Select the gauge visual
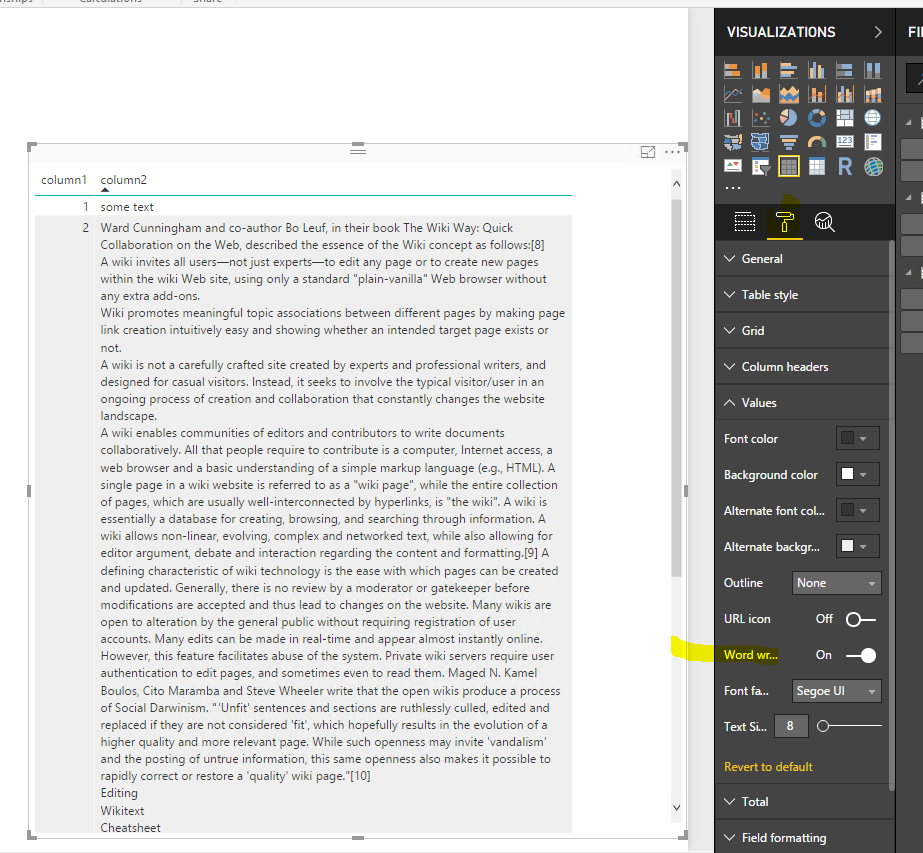 pos(816,142)
